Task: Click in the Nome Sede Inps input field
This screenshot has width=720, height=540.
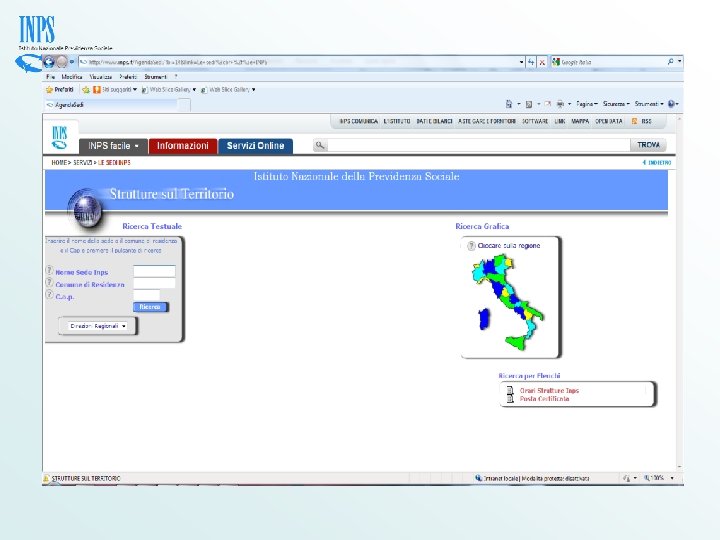Action: point(154,271)
